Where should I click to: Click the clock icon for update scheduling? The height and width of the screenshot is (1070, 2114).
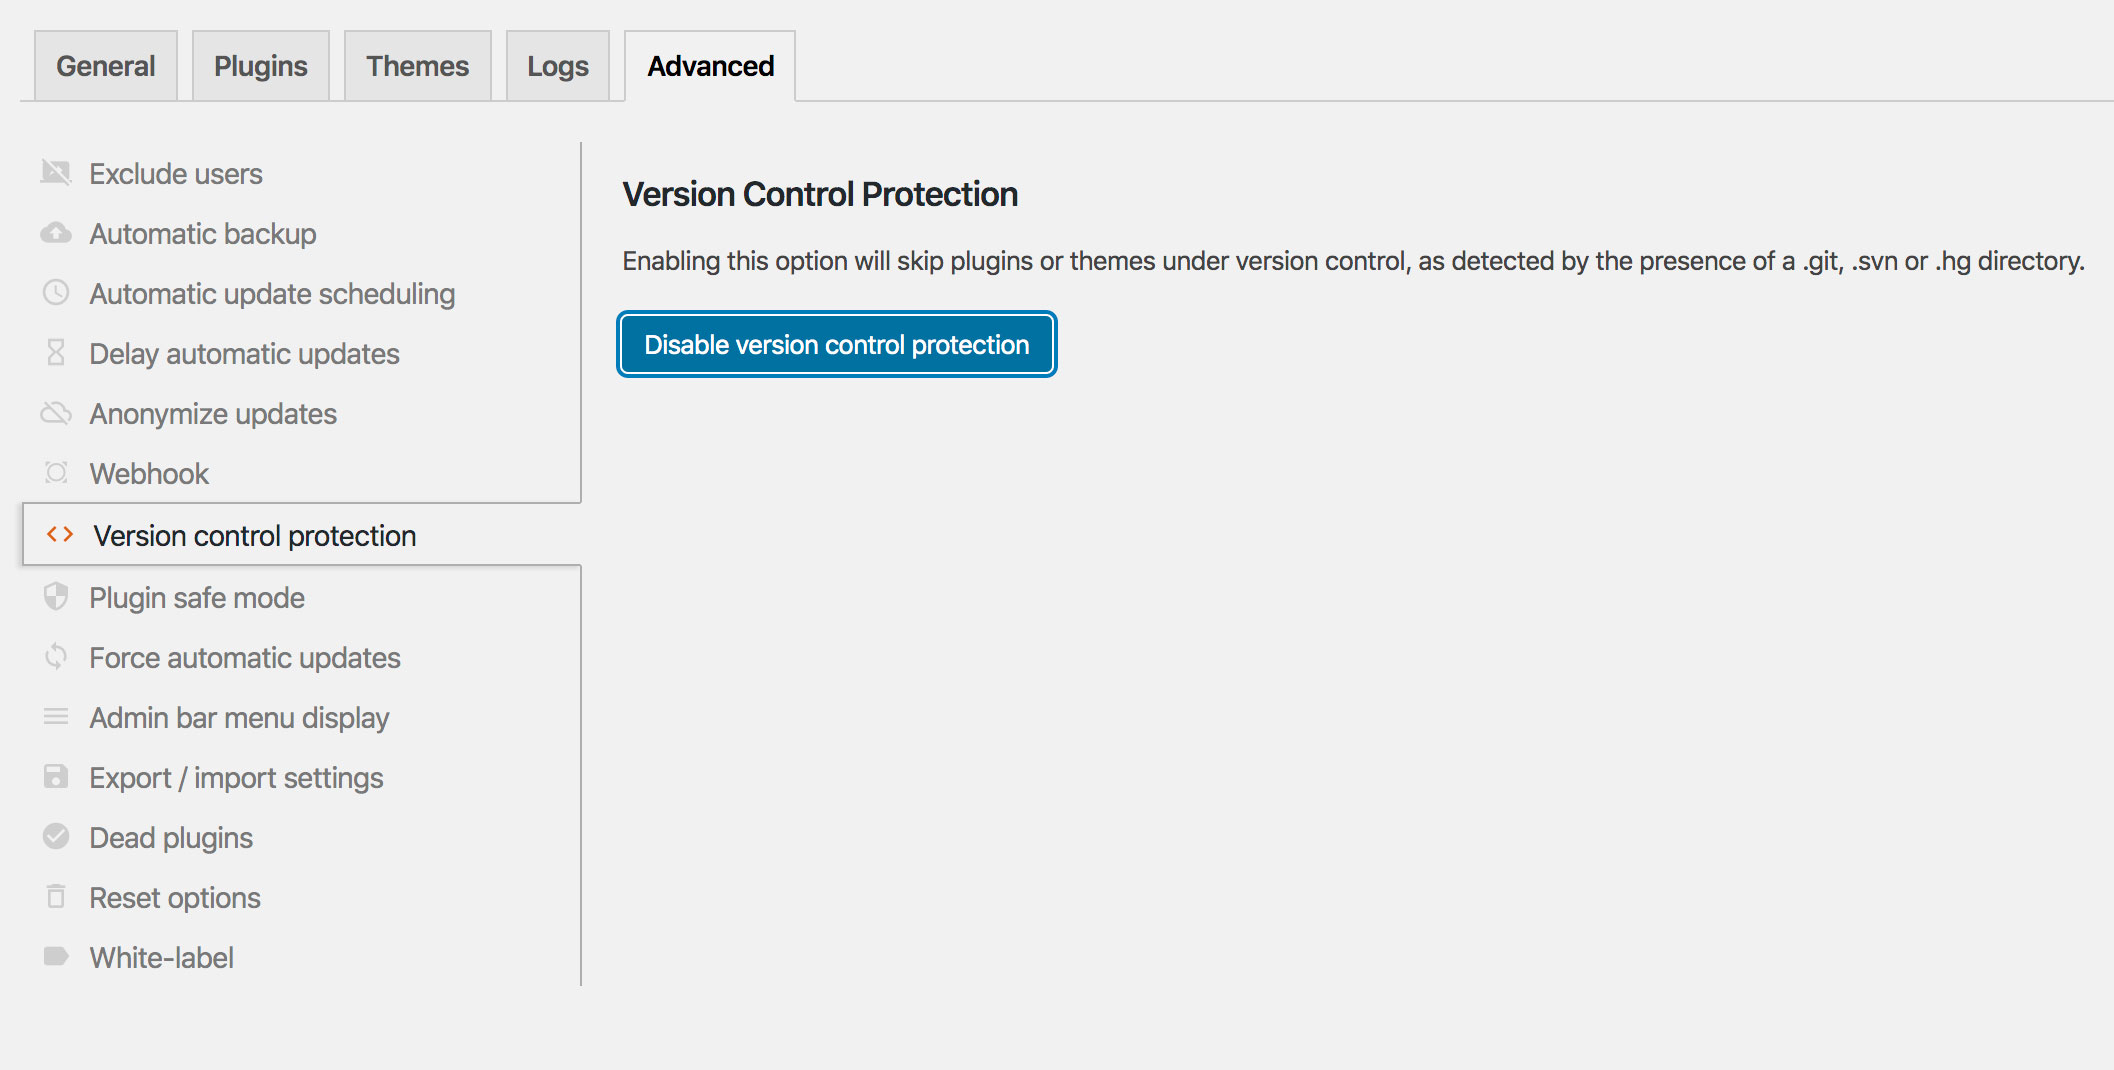point(56,293)
